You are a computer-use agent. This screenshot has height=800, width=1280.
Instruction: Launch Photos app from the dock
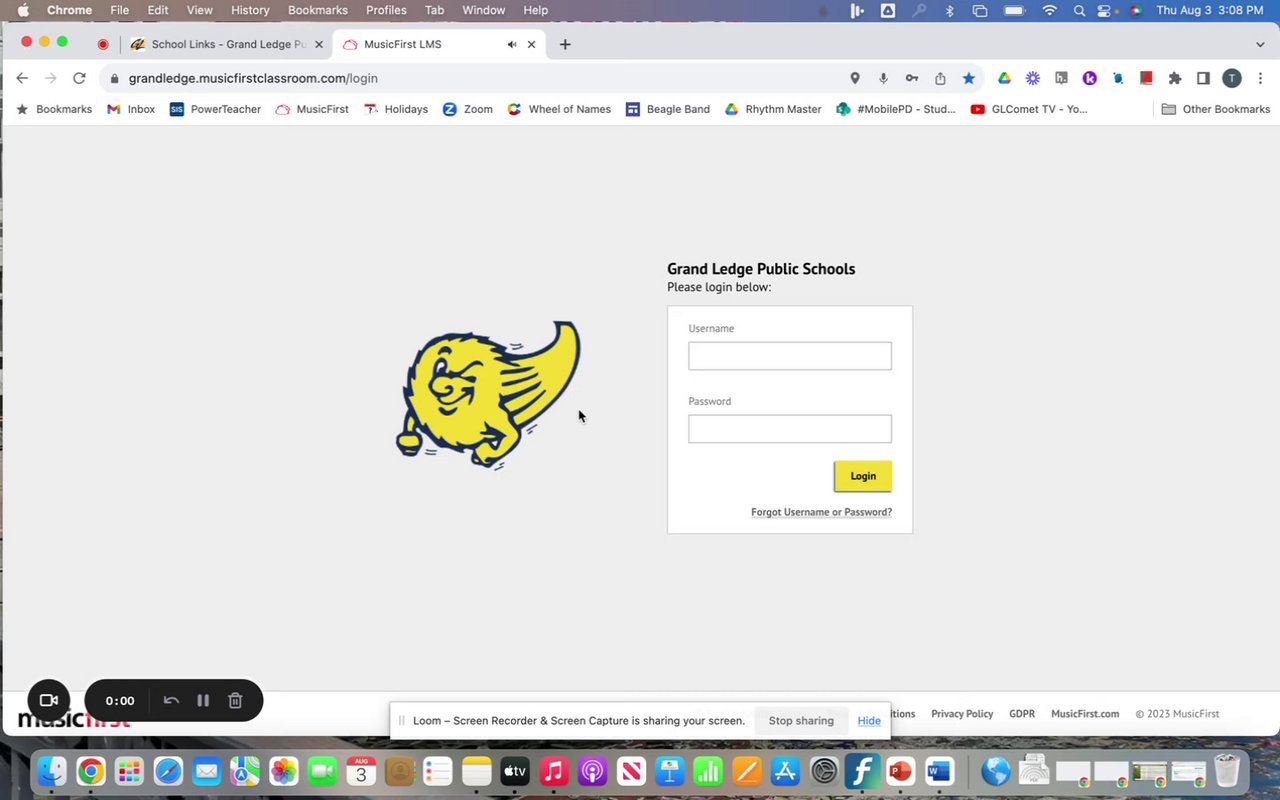(284, 771)
